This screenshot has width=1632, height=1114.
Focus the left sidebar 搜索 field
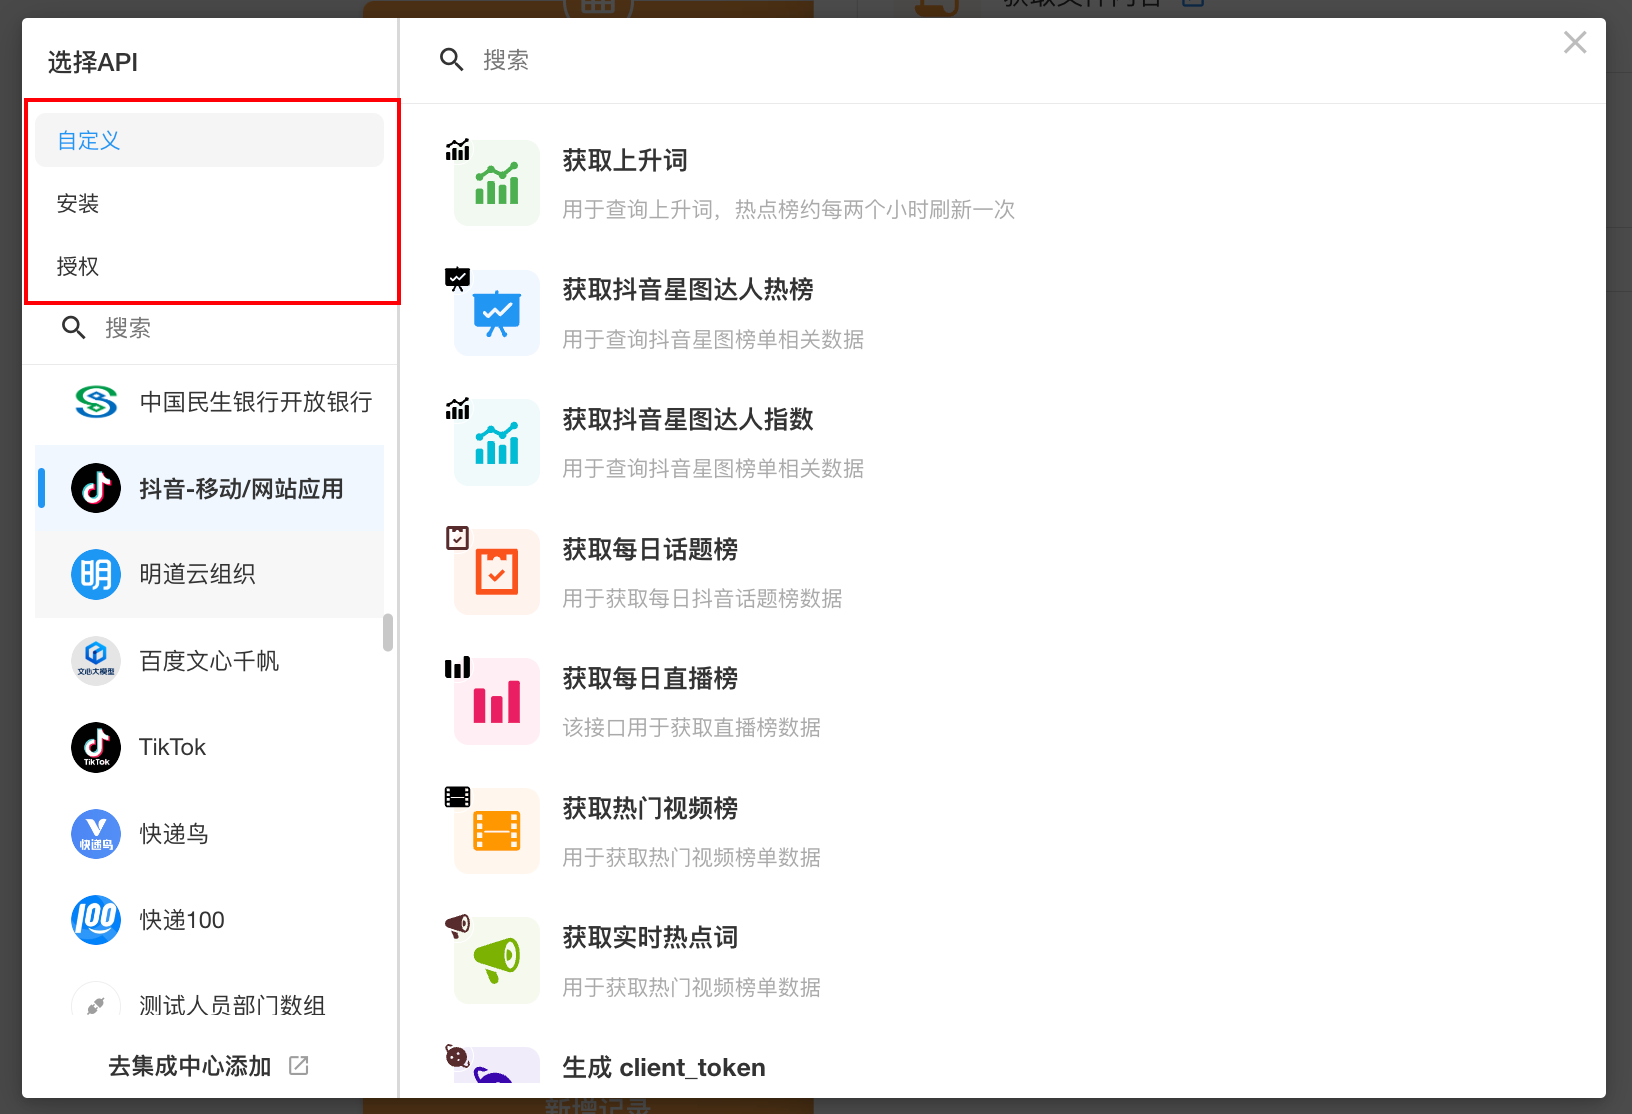point(209,328)
